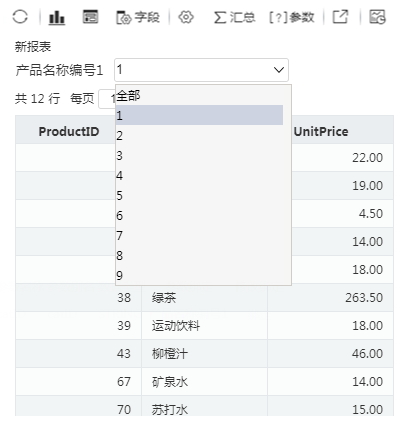The width and height of the screenshot is (420, 433).
Task: Click the ProductID column header
Action: pyautogui.click(x=69, y=132)
